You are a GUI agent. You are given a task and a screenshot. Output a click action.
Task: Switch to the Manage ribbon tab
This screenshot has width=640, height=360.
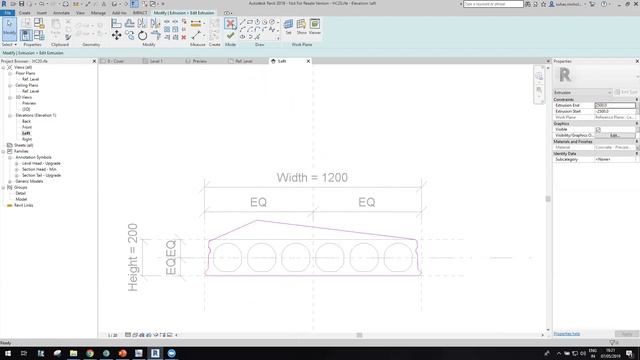click(98, 13)
